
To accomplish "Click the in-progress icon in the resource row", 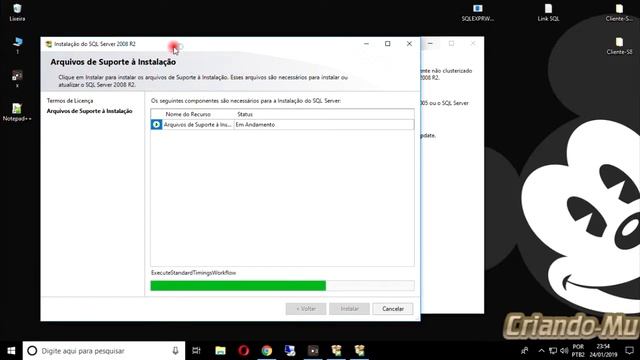I will [156, 124].
